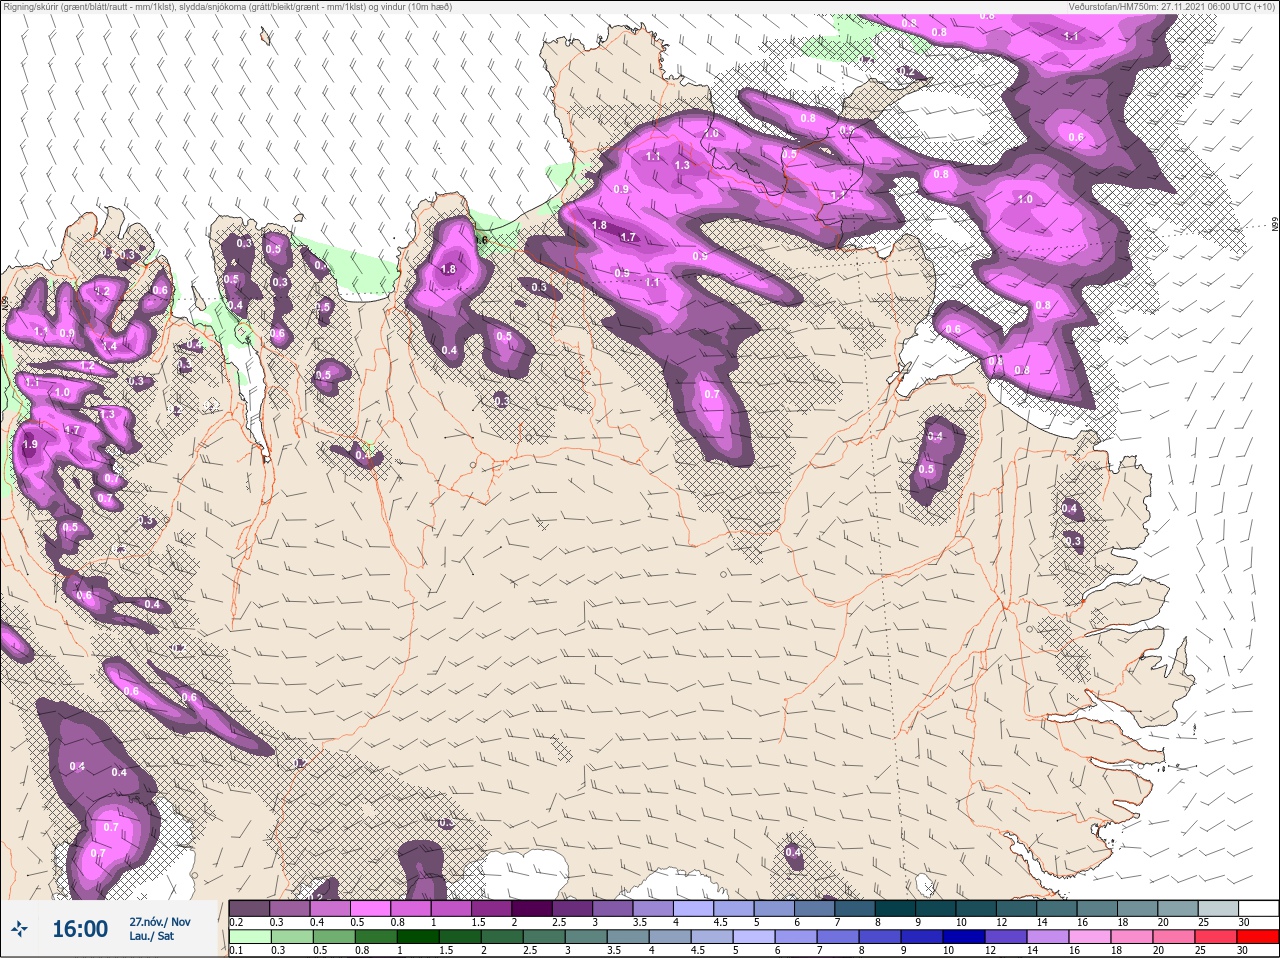Click the map title starting 'Rigning/skúrir'

(227, 7)
